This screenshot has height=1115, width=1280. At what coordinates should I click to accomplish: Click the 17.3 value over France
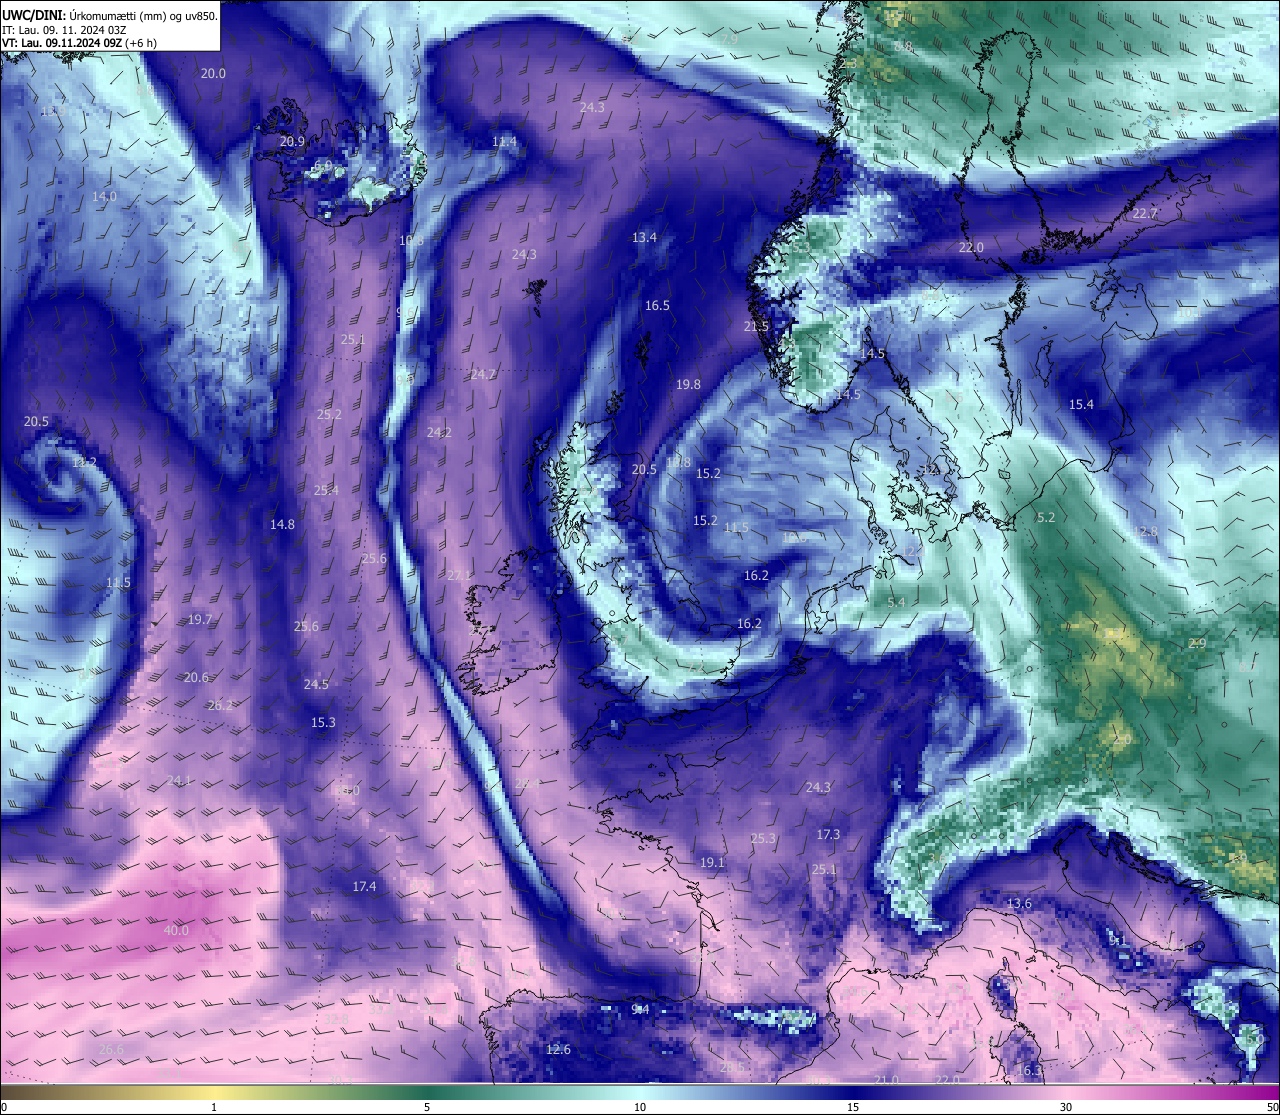(x=828, y=835)
